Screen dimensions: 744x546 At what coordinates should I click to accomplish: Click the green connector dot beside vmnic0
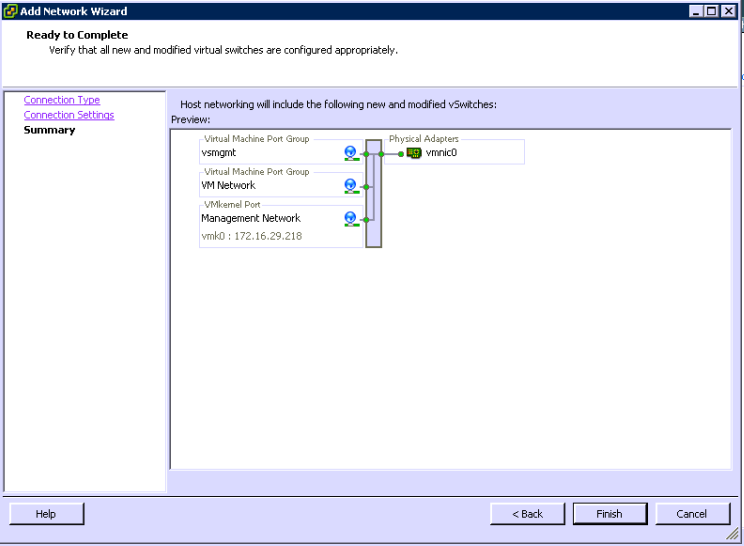click(401, 154)
